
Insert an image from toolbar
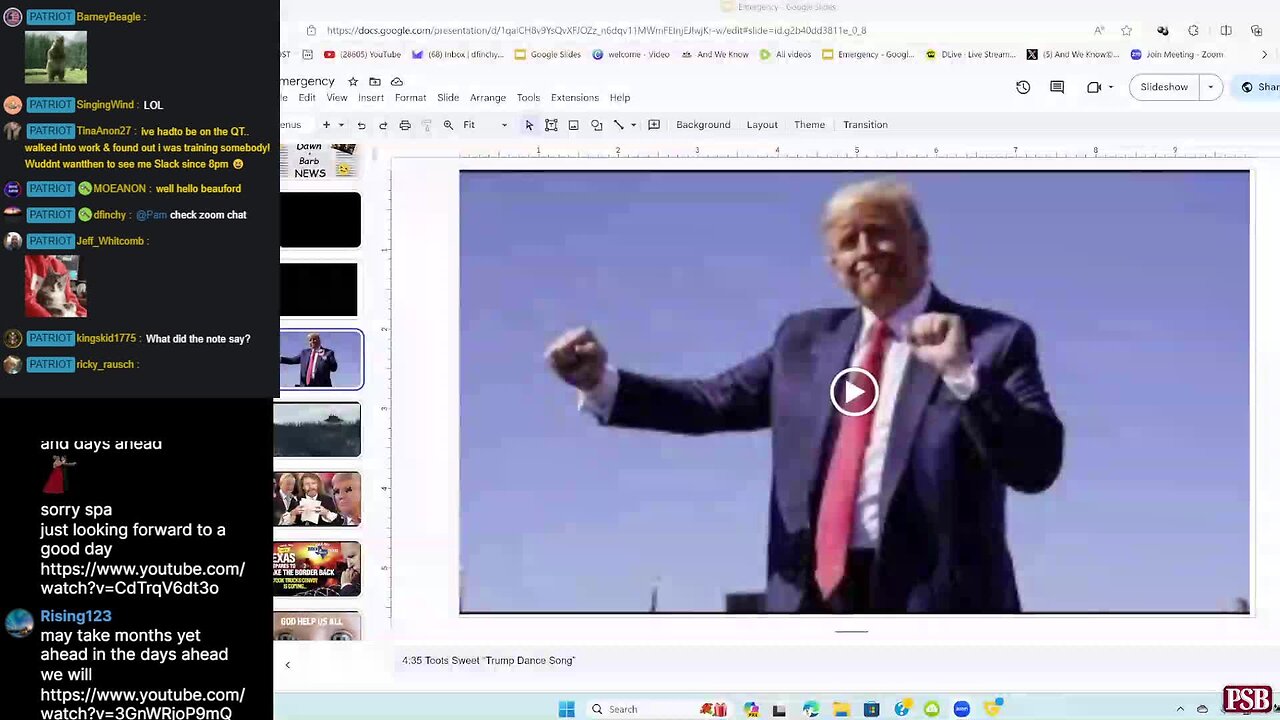pos(573,125)
